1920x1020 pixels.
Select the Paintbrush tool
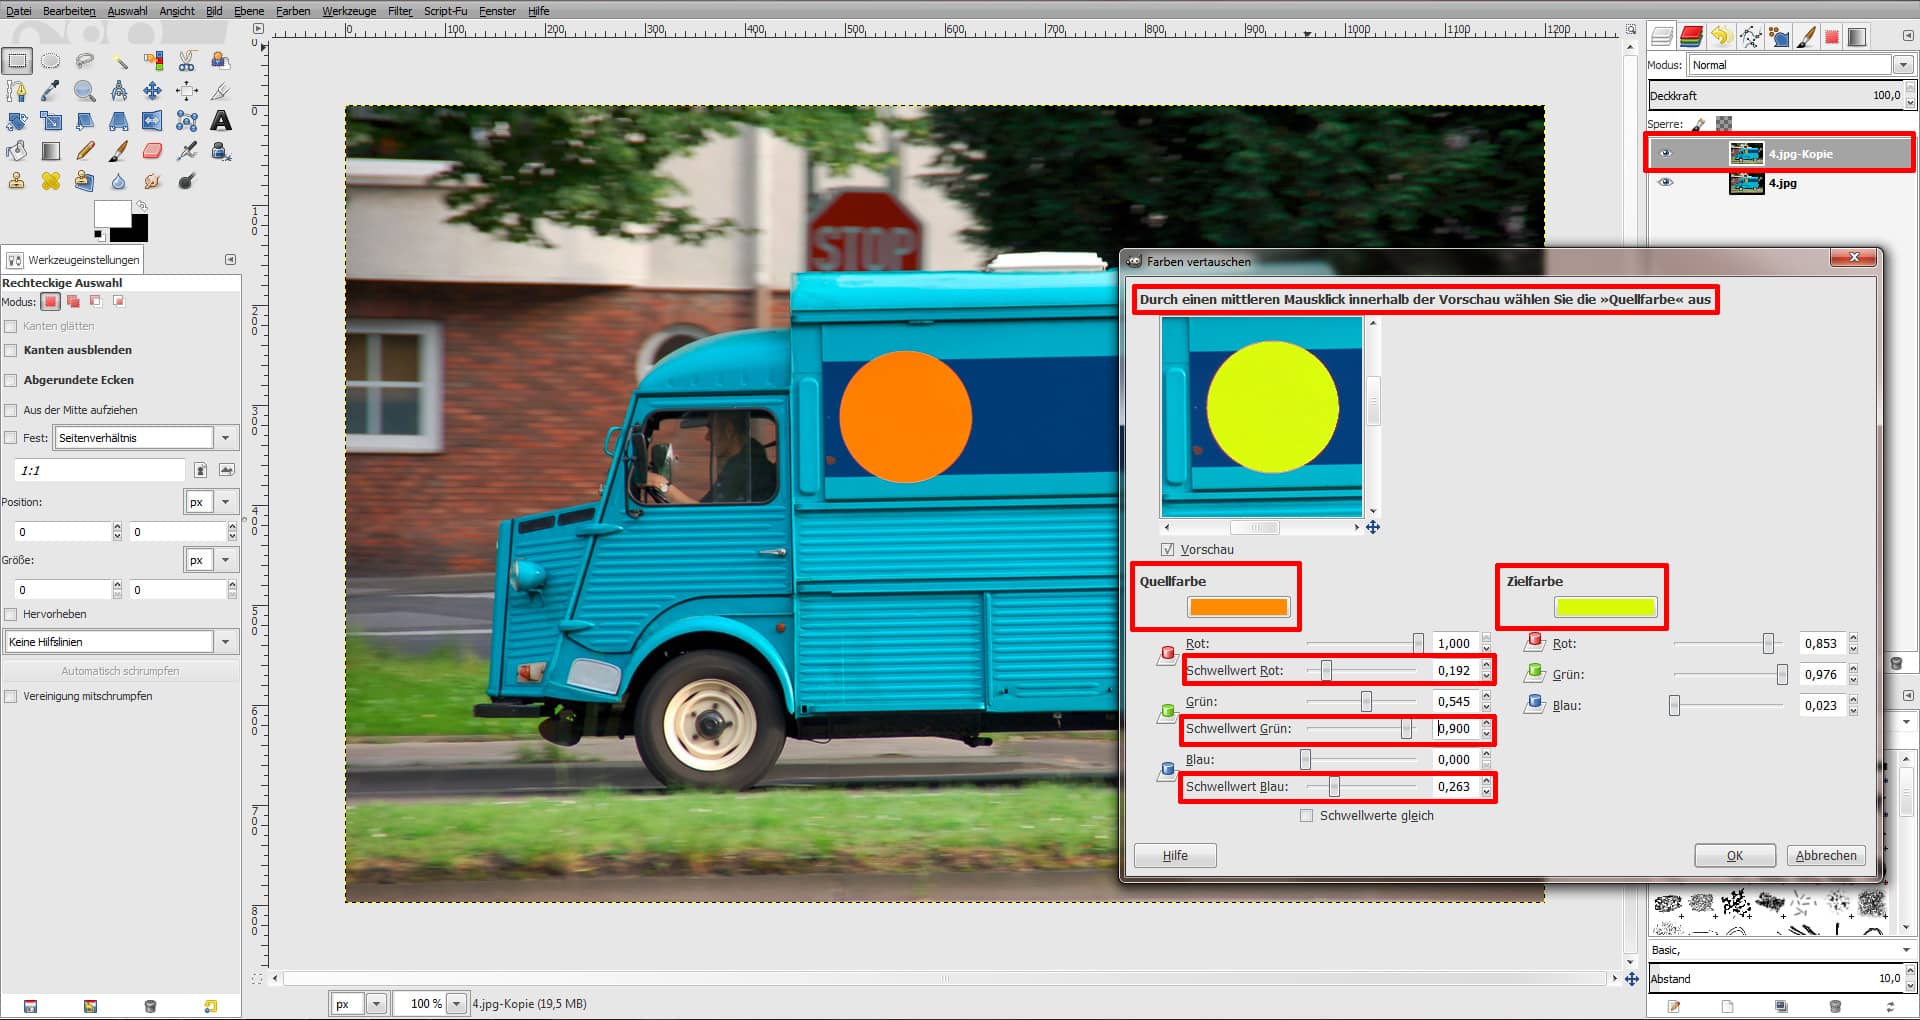(119, 150)
